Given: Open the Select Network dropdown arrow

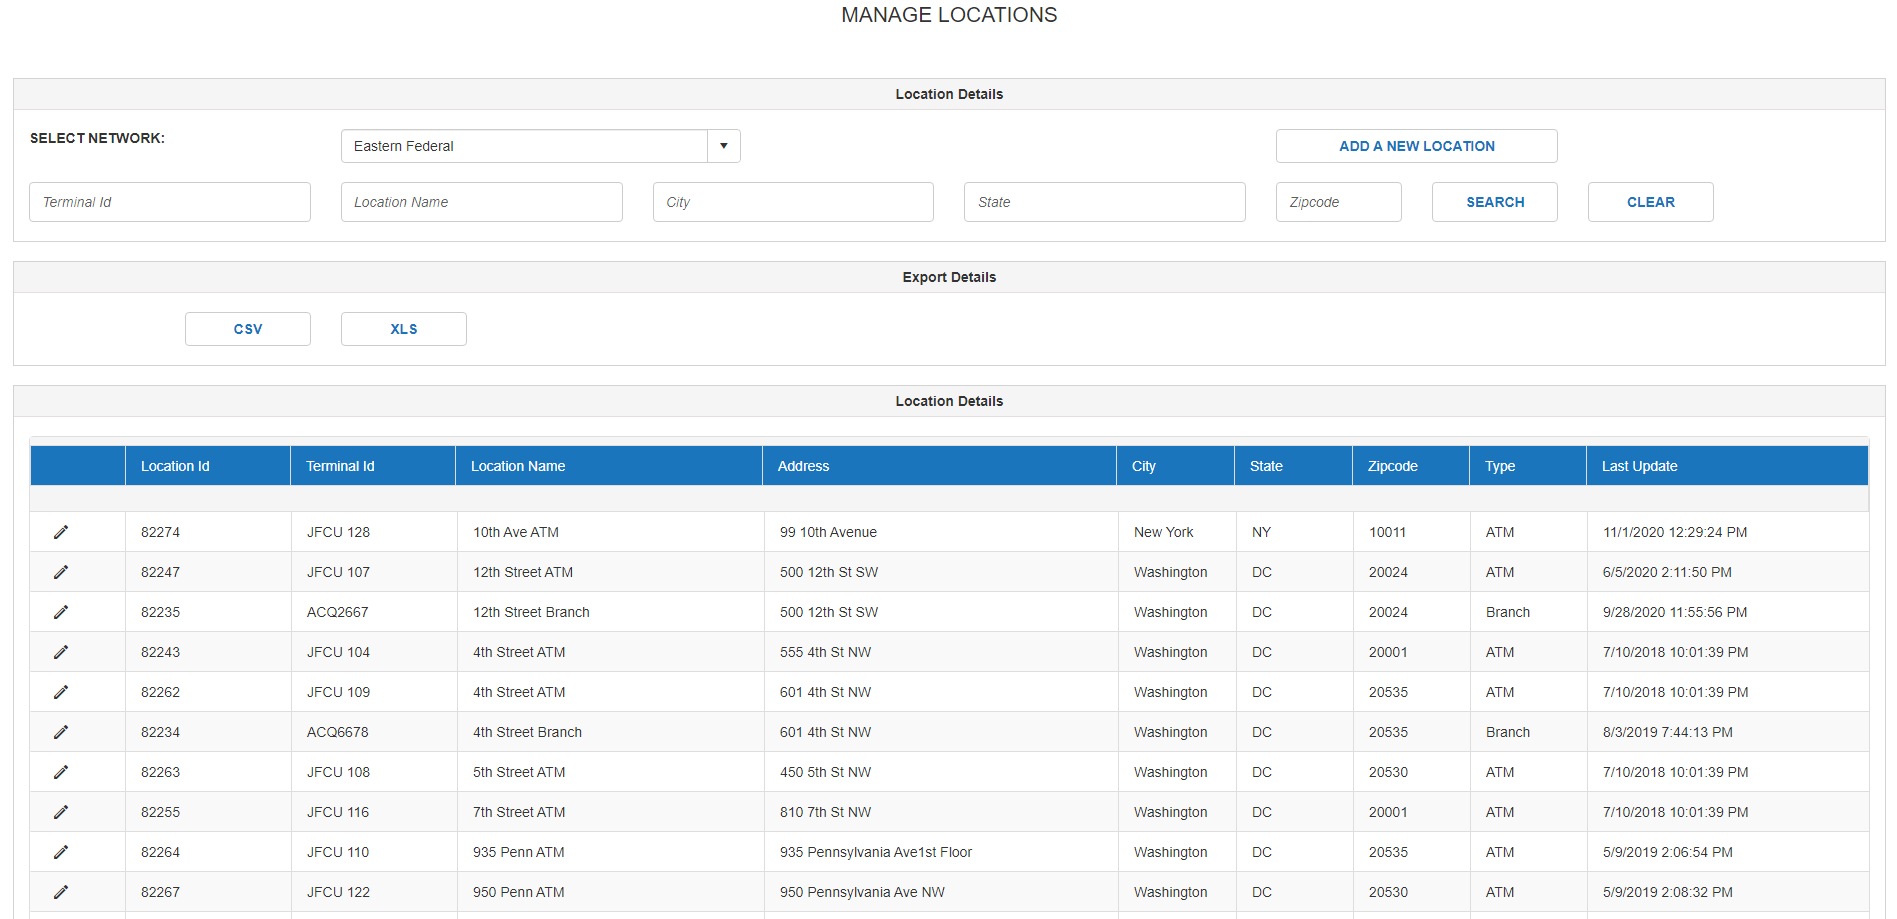Looking at the screenshot, I should coord(724,146).
